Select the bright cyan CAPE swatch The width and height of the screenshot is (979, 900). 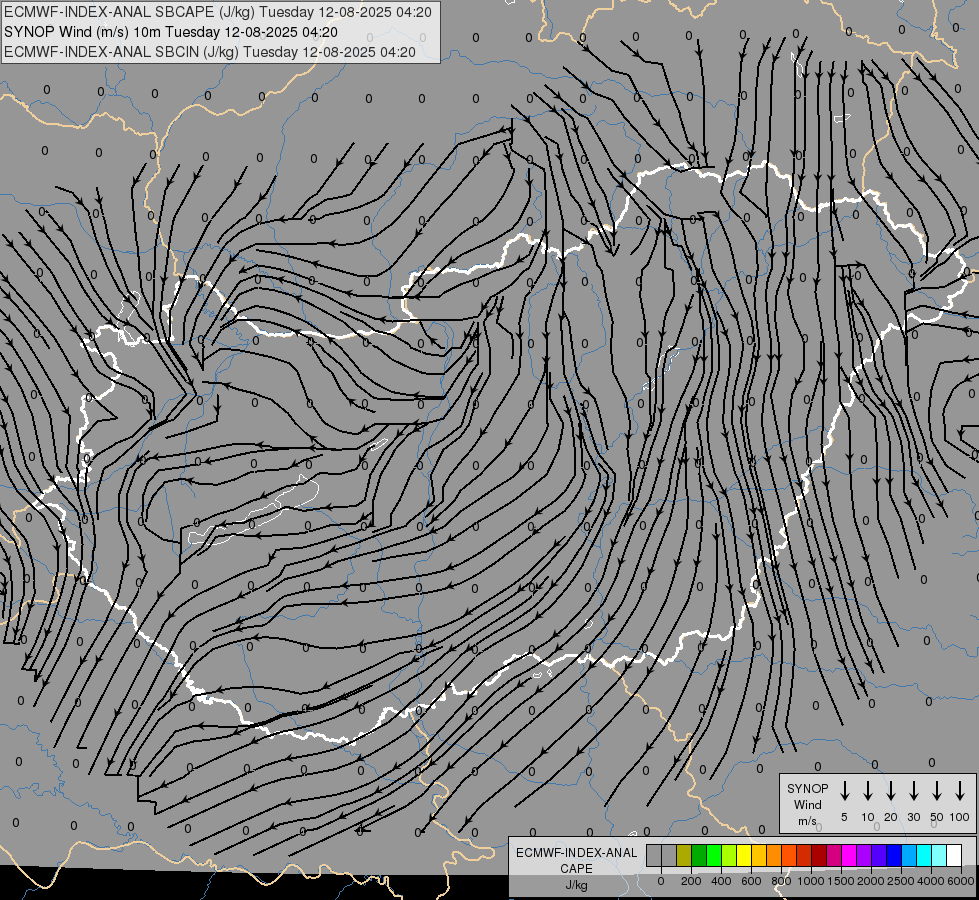pos(925,855)
